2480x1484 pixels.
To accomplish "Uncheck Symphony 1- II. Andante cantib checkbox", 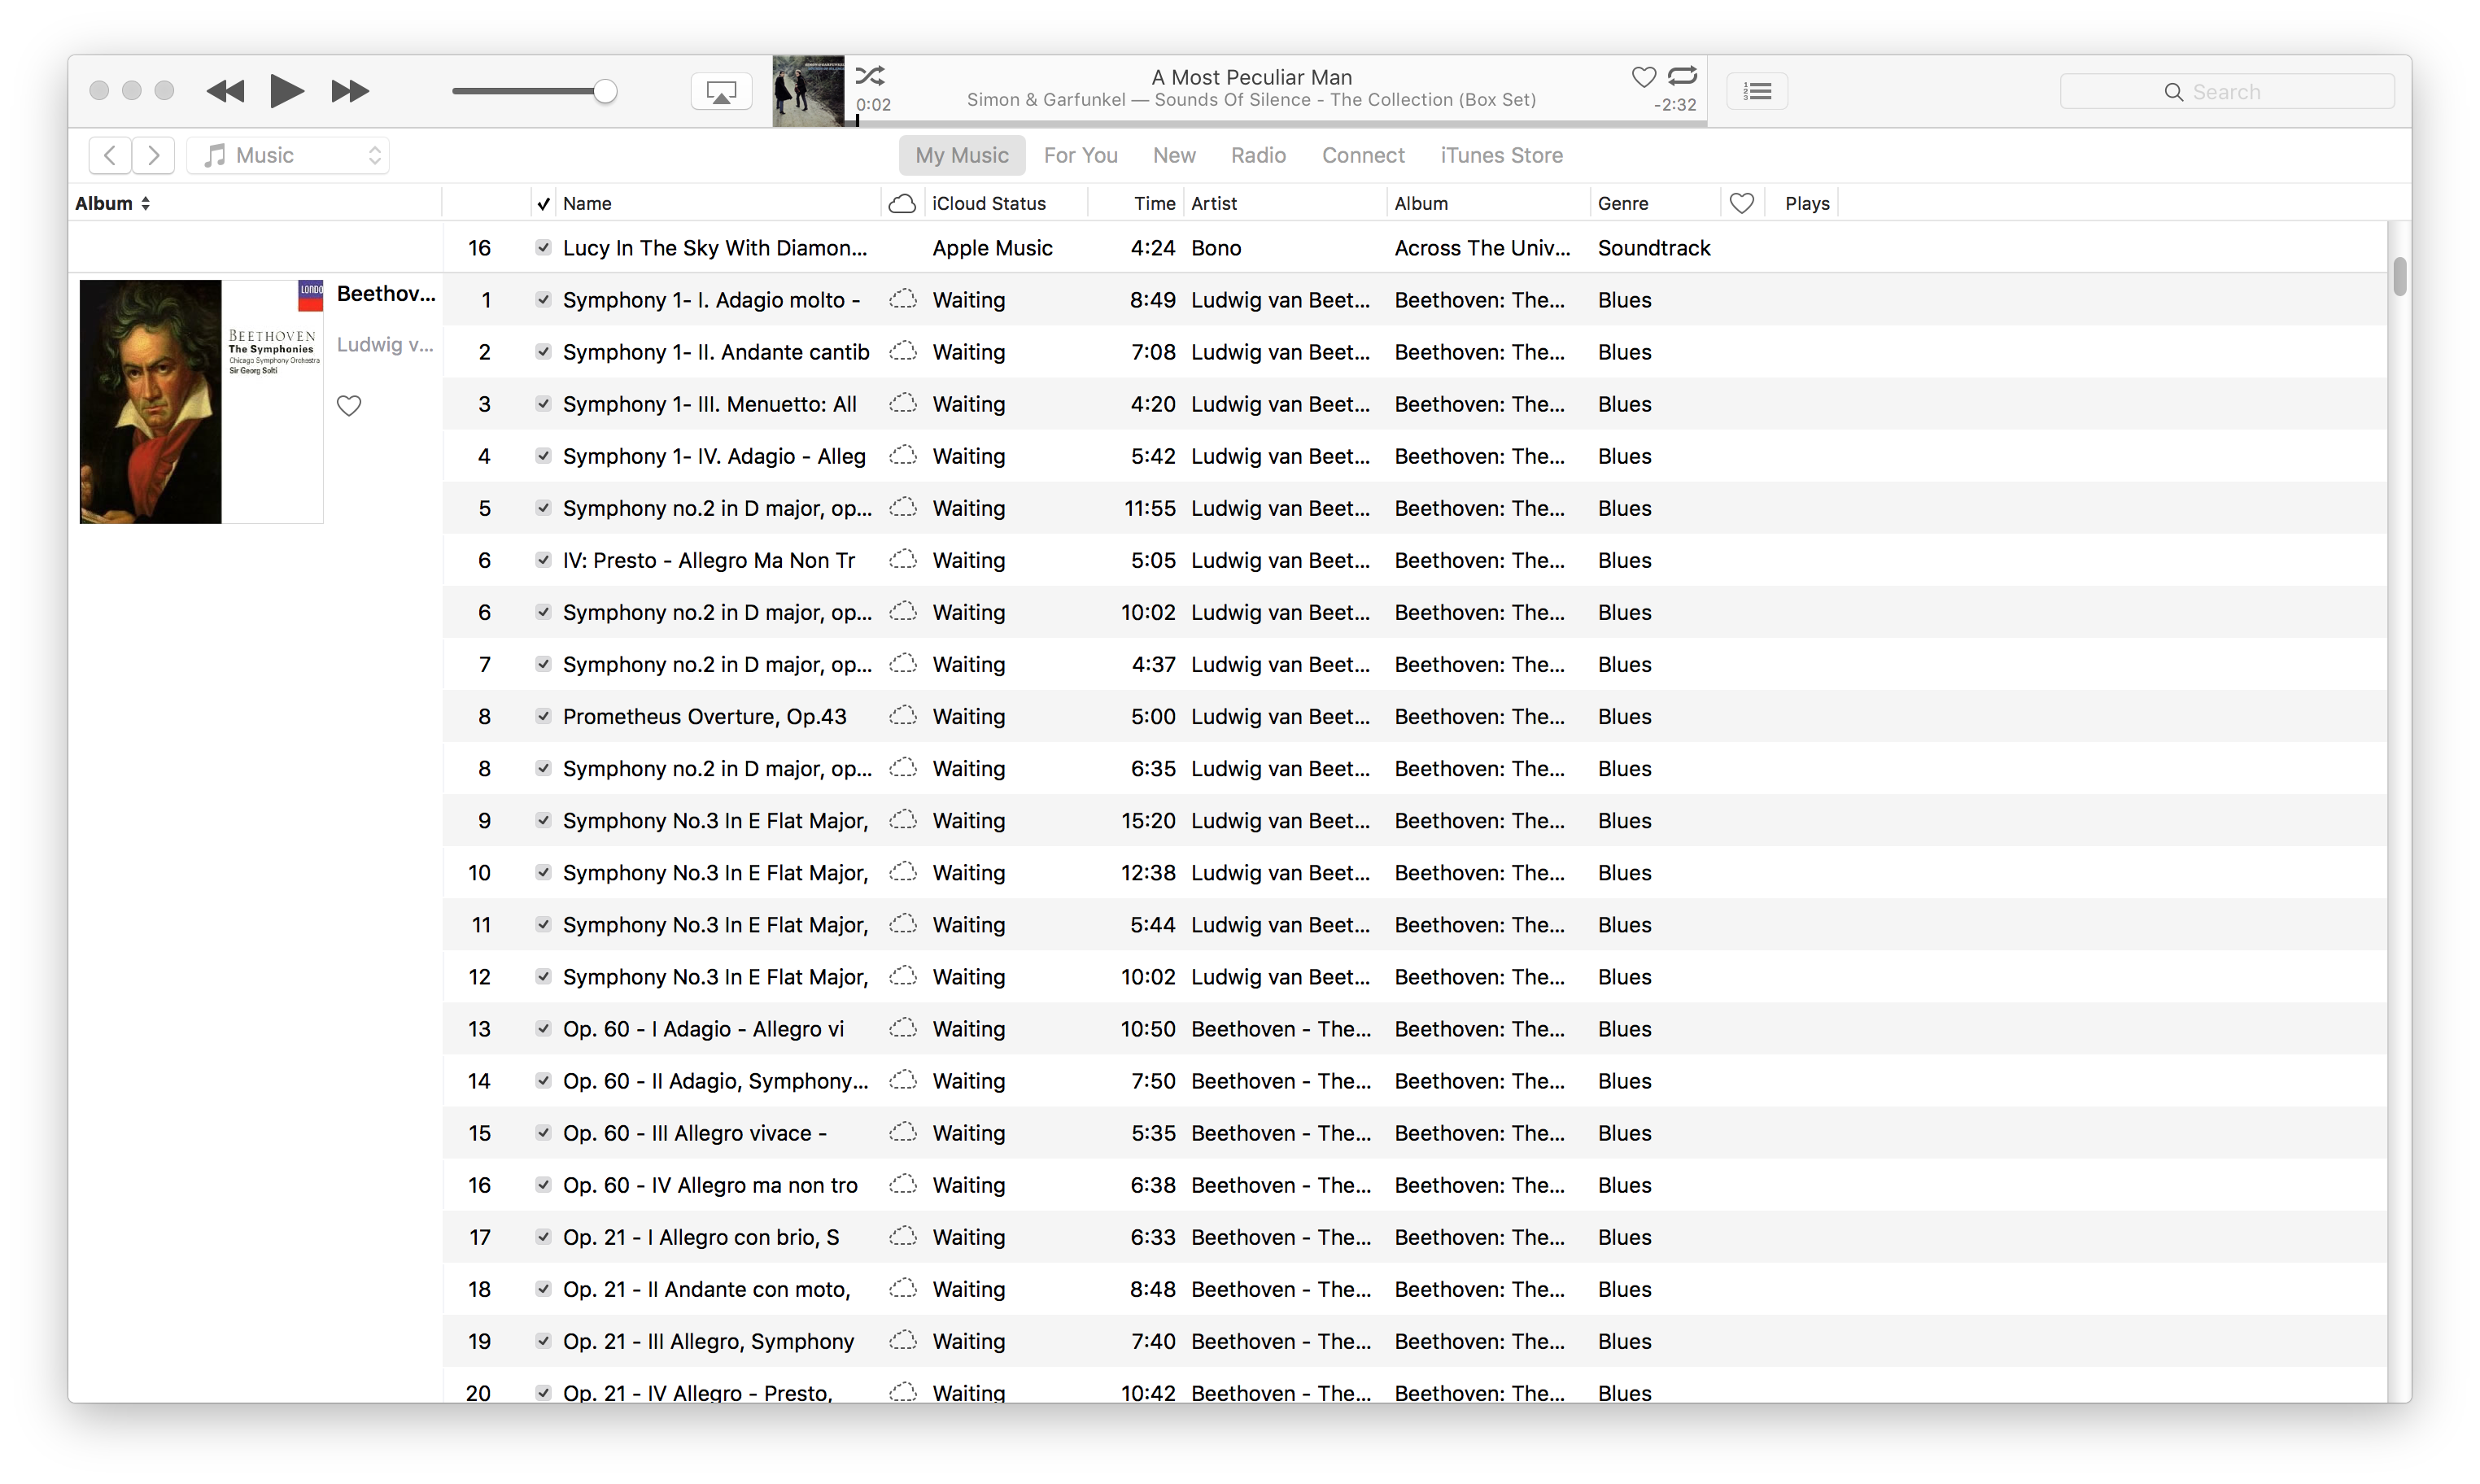I will 543,351.
